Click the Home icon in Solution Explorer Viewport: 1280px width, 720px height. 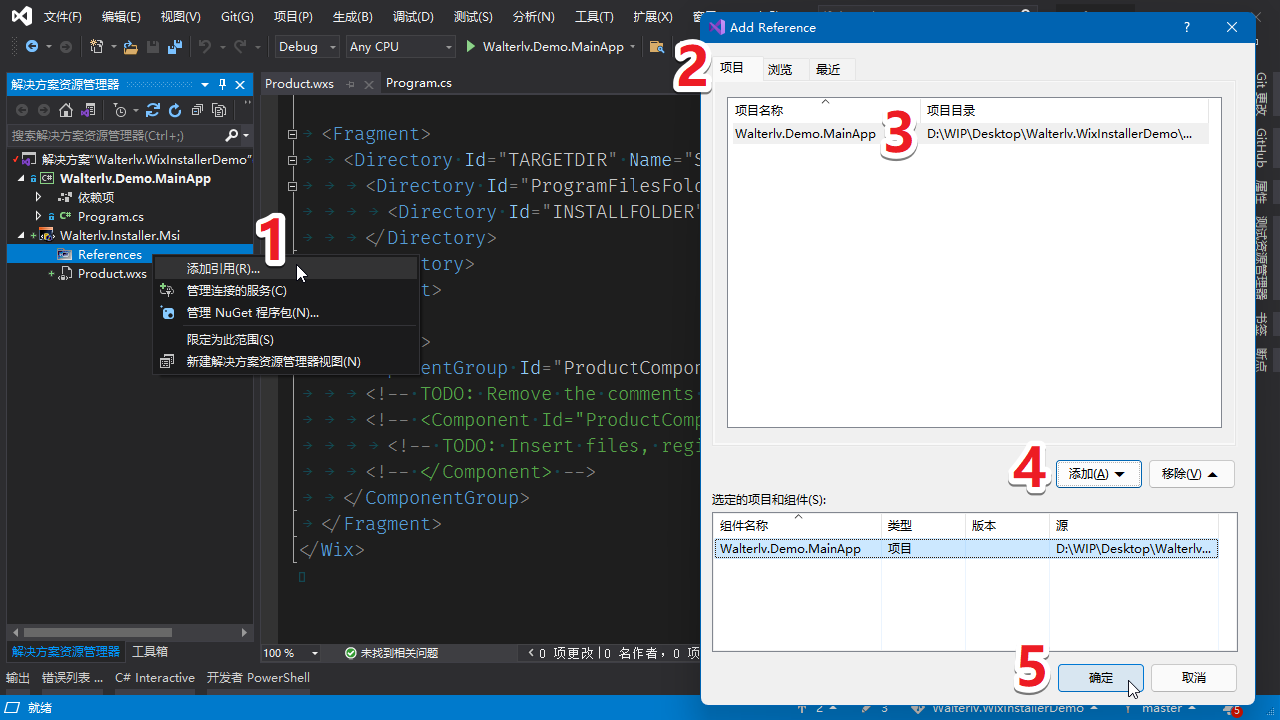click(x=66, y=110)
